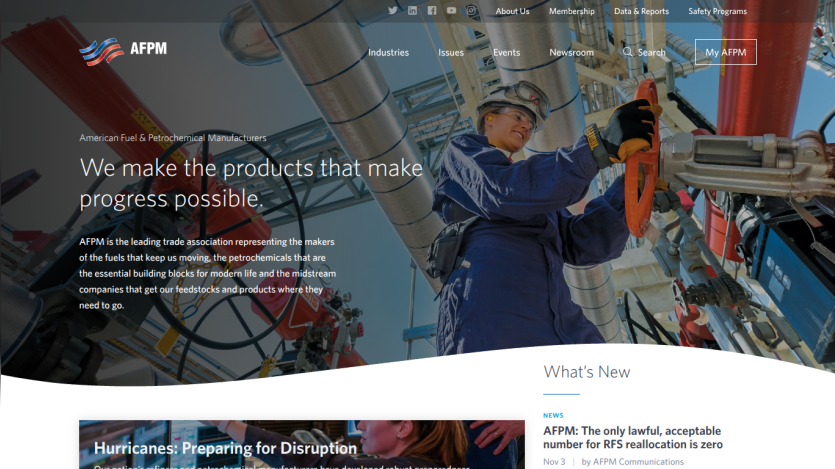Open the AFPM Twitter page icon
835x469 pixels.
[392, 11]
